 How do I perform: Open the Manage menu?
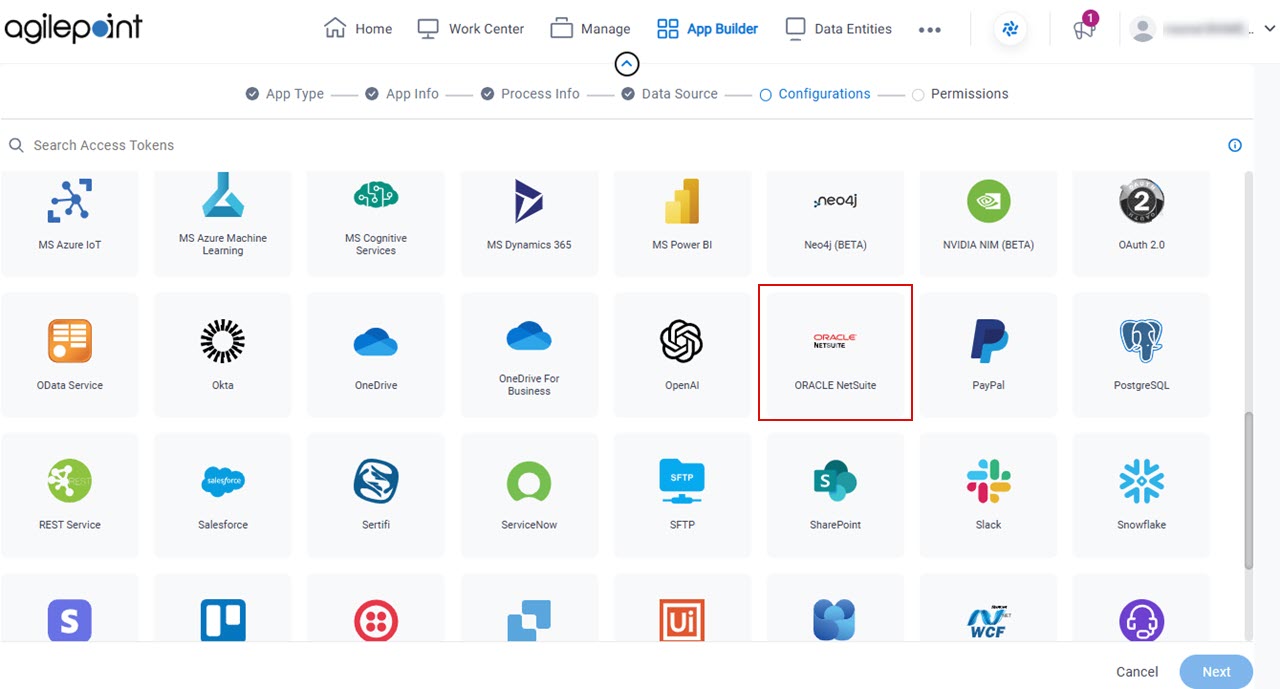(x=590, y=29)
